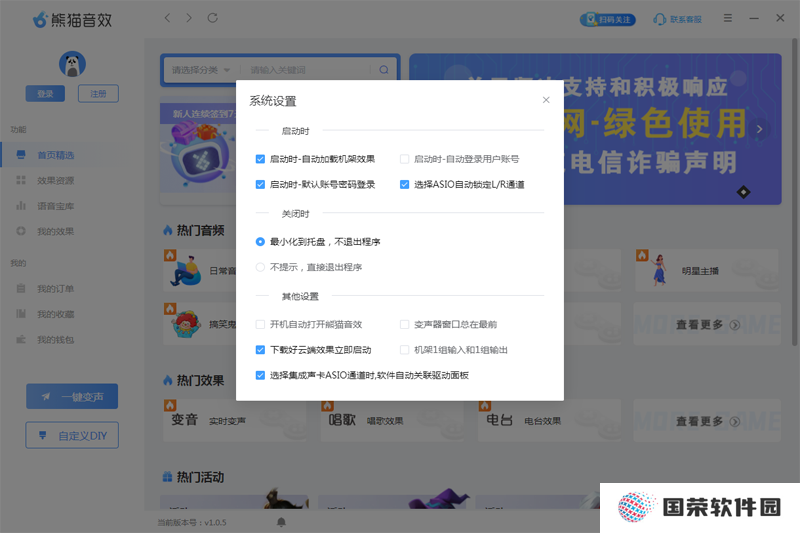Close the 系统设置 dialog
This screenshot has height=533, width=800.
pos(546,100)
